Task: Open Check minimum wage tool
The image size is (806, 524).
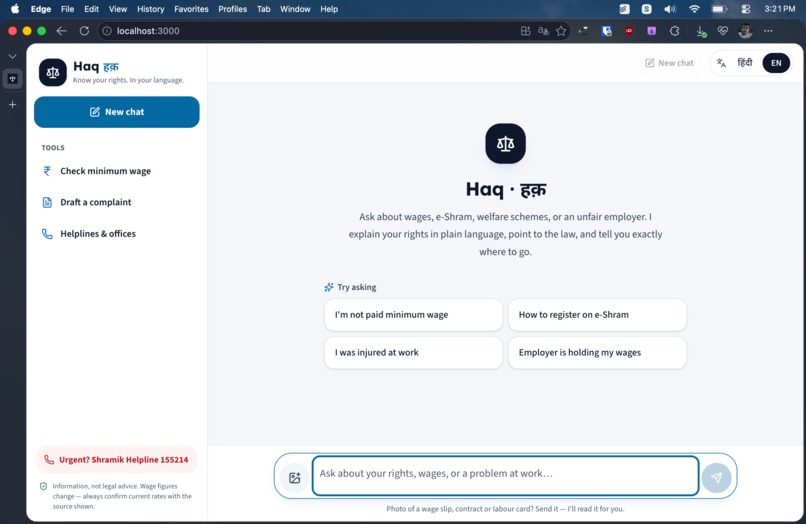Action: pos(117,171)
